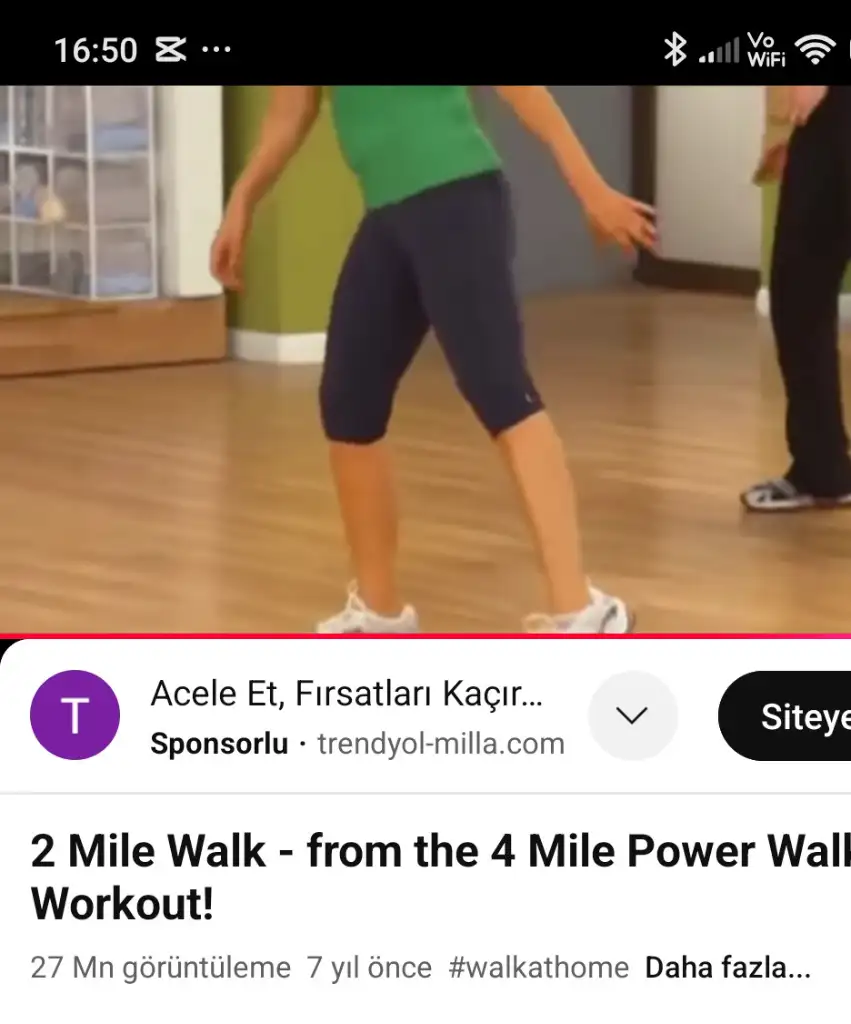Tap the 16:50 clock in status bar
The height and width of the screenshot is (1024, 851).
(95, 50)
